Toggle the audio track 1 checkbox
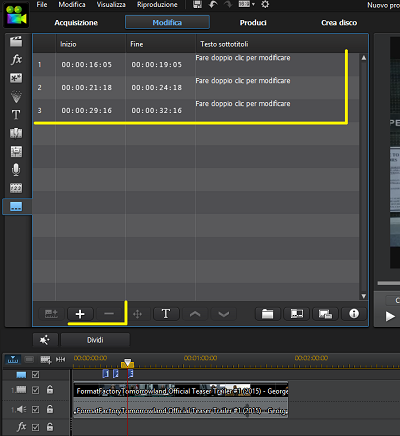The height and width of the screenshot is (436, 400). point(36,409)
